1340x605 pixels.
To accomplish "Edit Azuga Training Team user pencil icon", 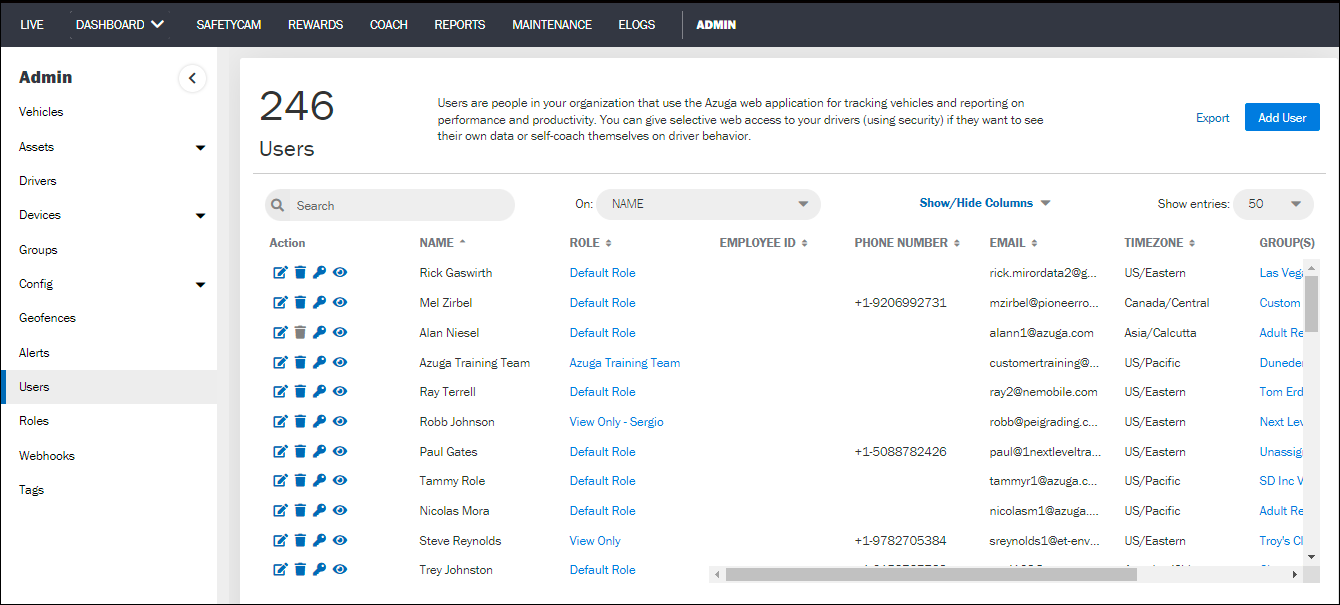I will pos(280,363).
